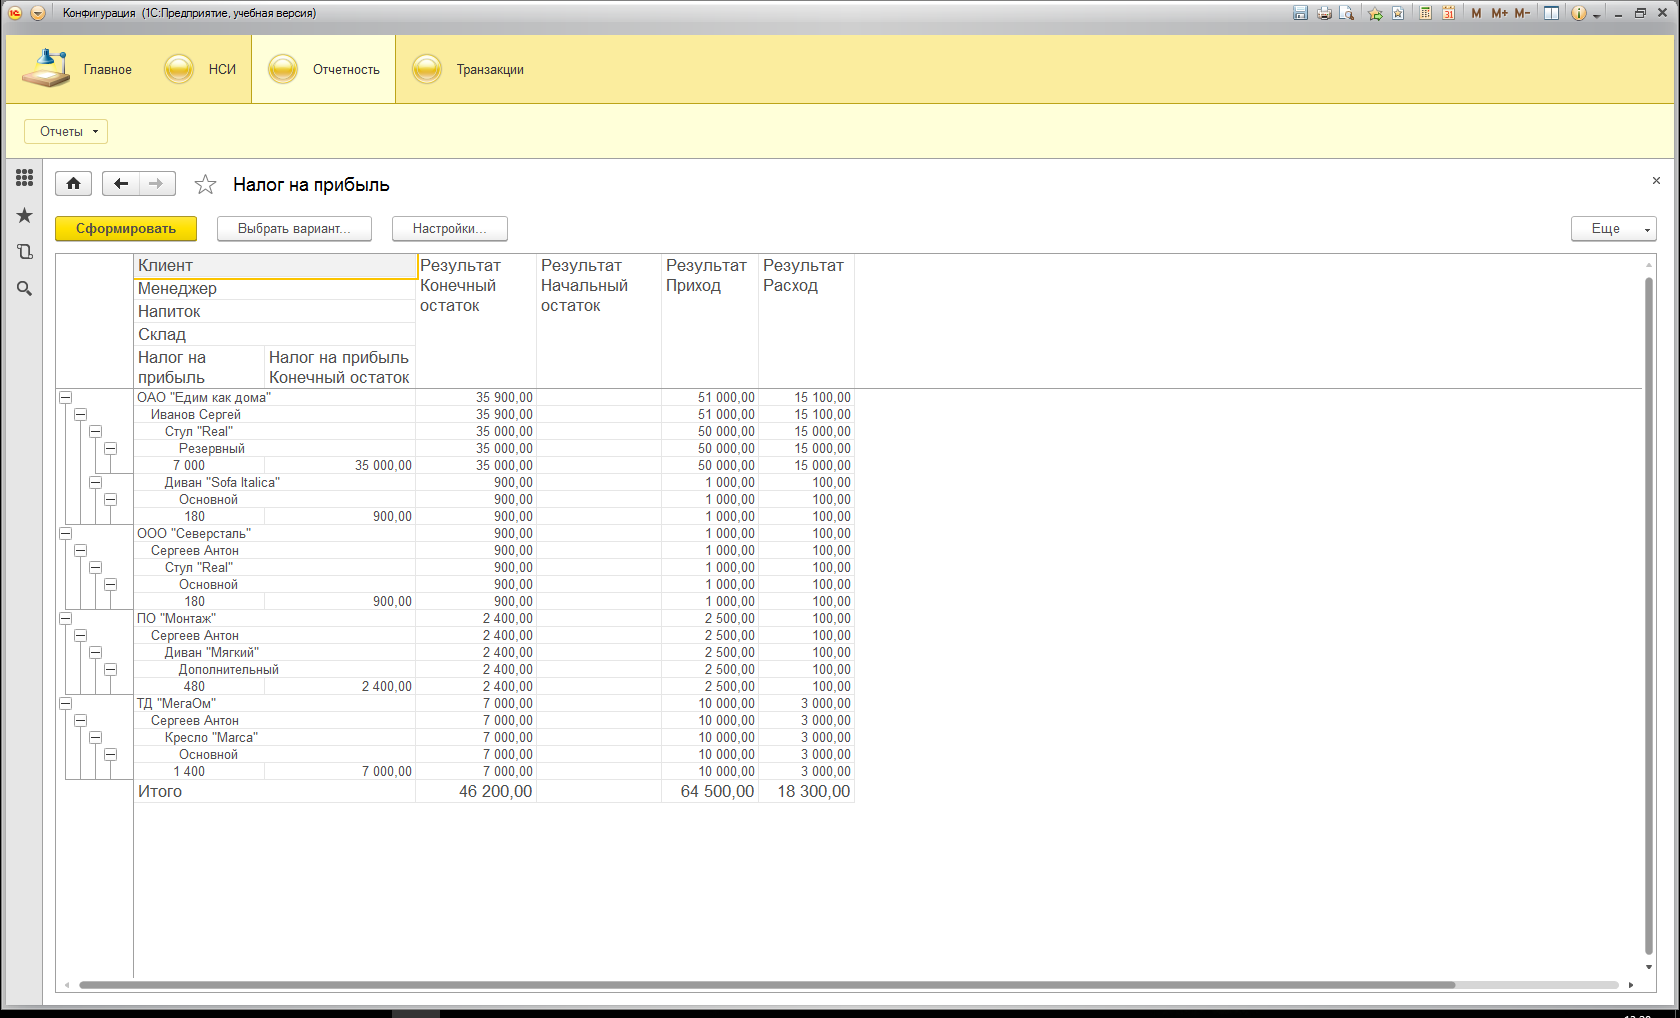Open the main menu round dropdown button
This screenshot has height=1018, width=1680.
click(38, 13)
